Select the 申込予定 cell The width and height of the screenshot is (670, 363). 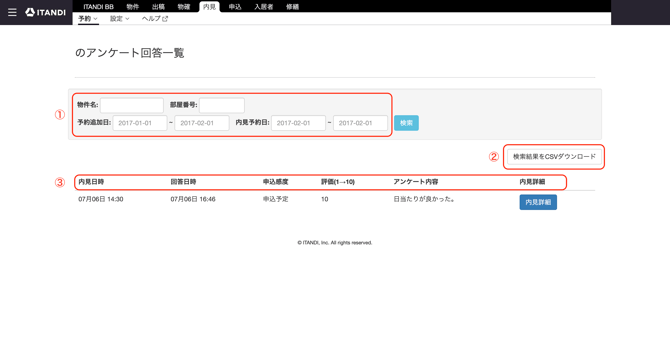coord(276,199)
